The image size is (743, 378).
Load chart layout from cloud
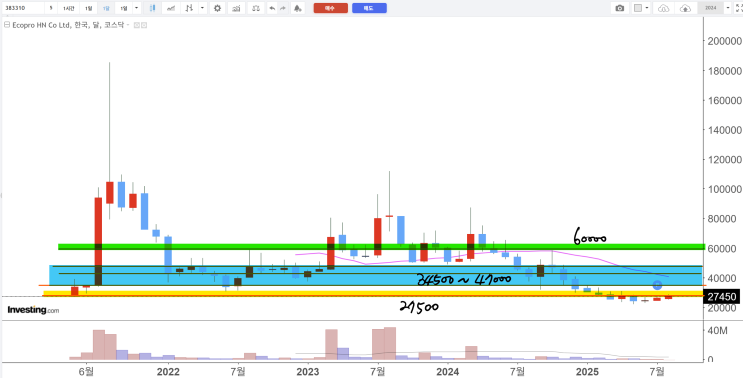click(x=664, y=8)
